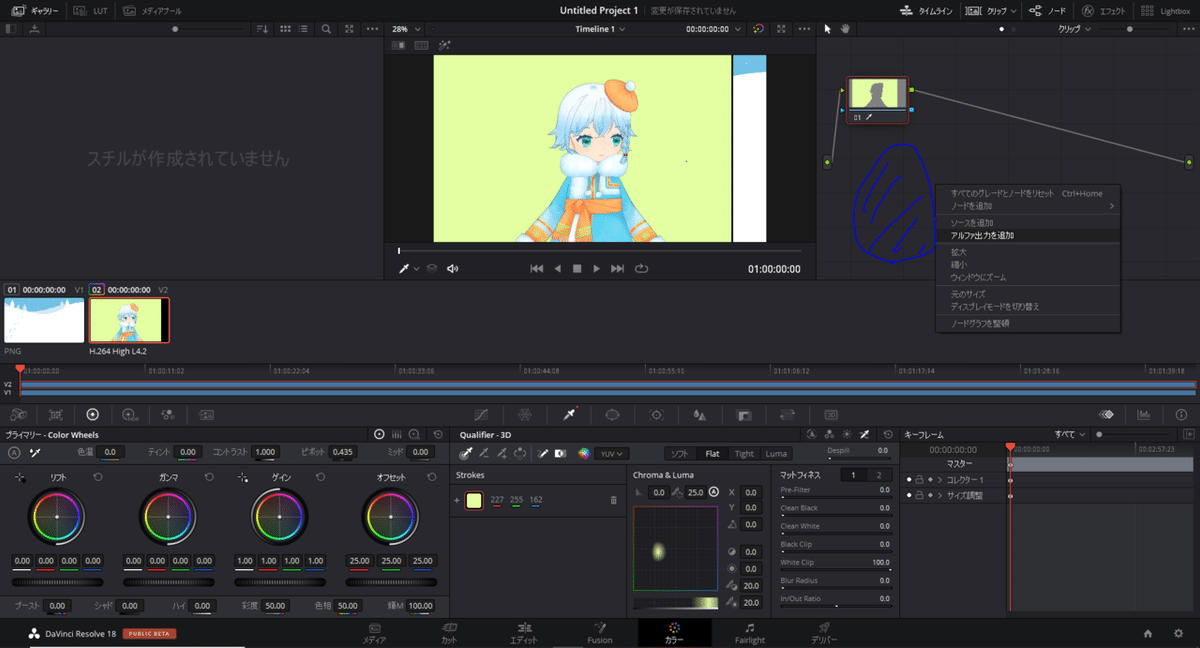Select the ソフト qualifier mode
Viewport: 1200px width, 648px height.
[x=679, y=453]
